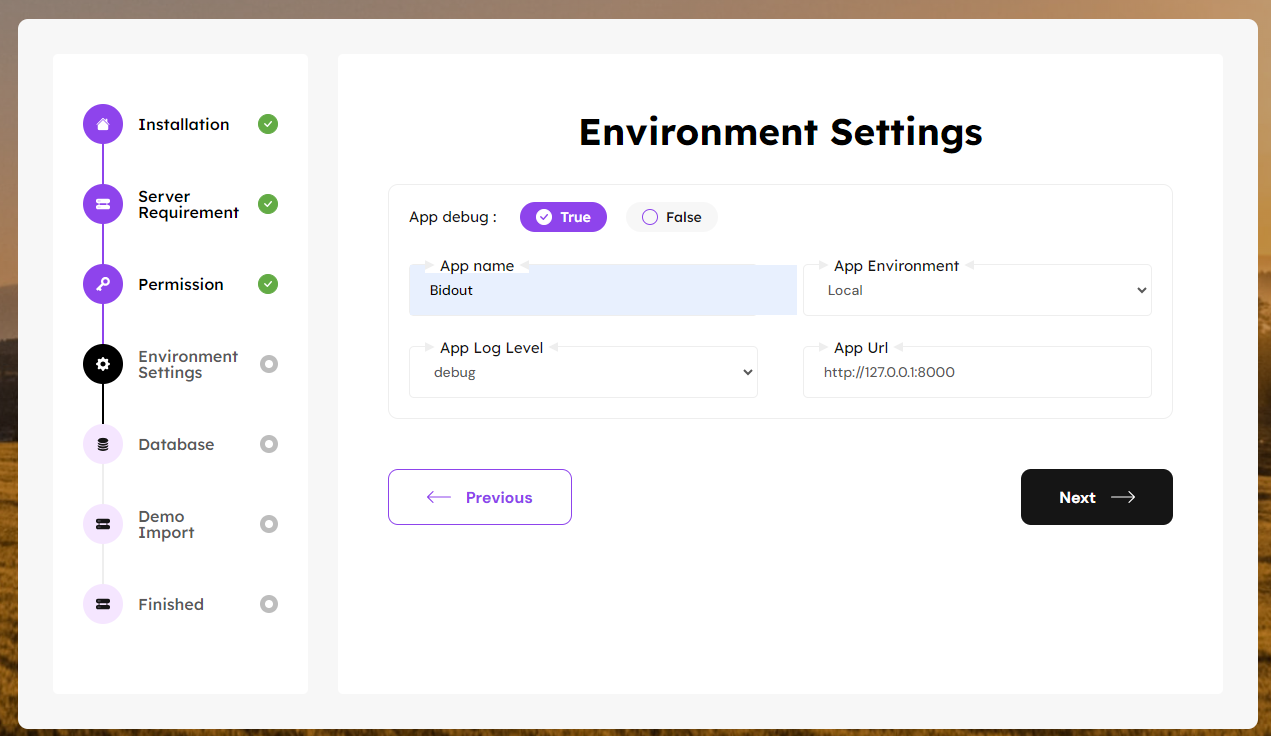Click the green checkmark beside Installation
The image size is (1271, 736).
268,124
